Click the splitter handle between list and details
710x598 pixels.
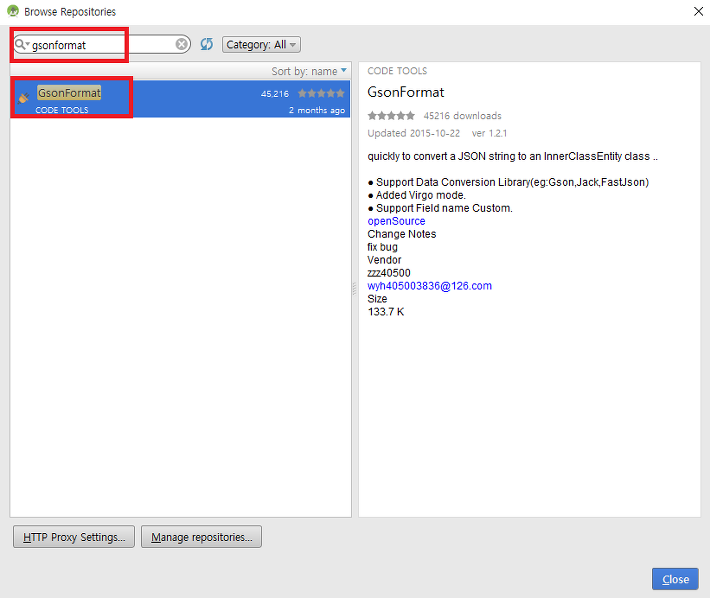click(355, 289)
